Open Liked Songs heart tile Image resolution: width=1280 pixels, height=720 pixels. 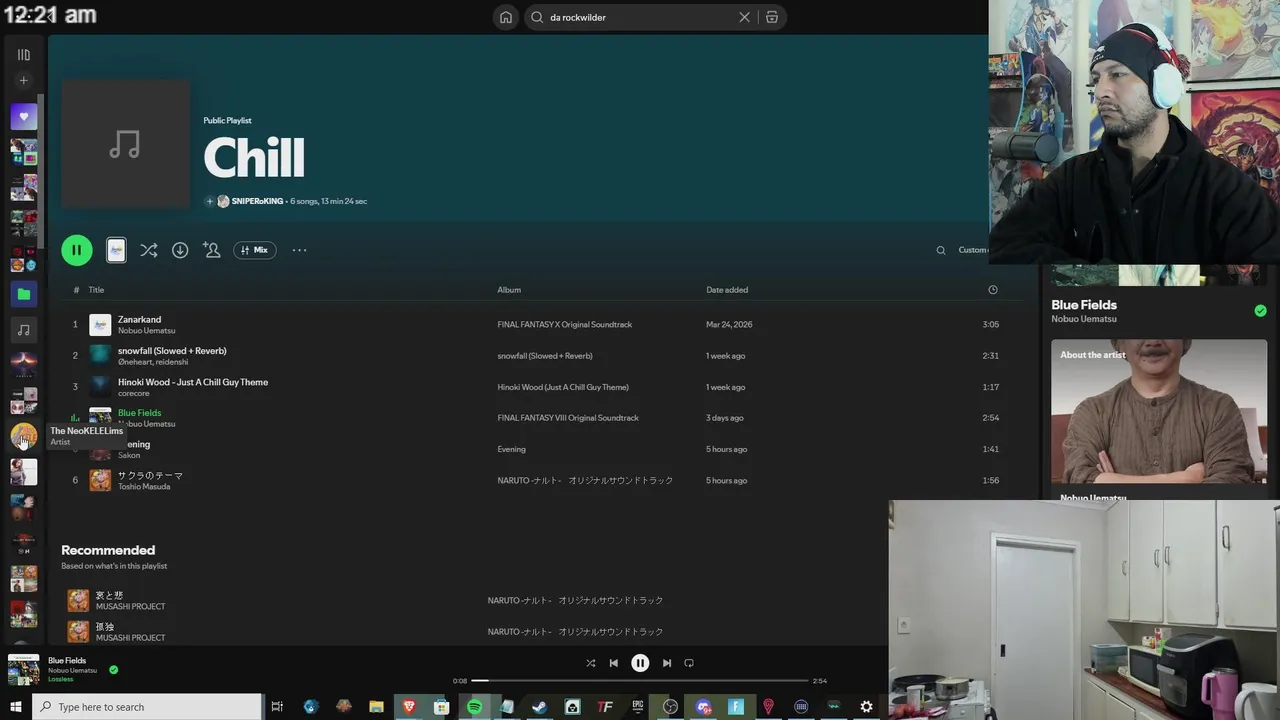tap(24, 117)
